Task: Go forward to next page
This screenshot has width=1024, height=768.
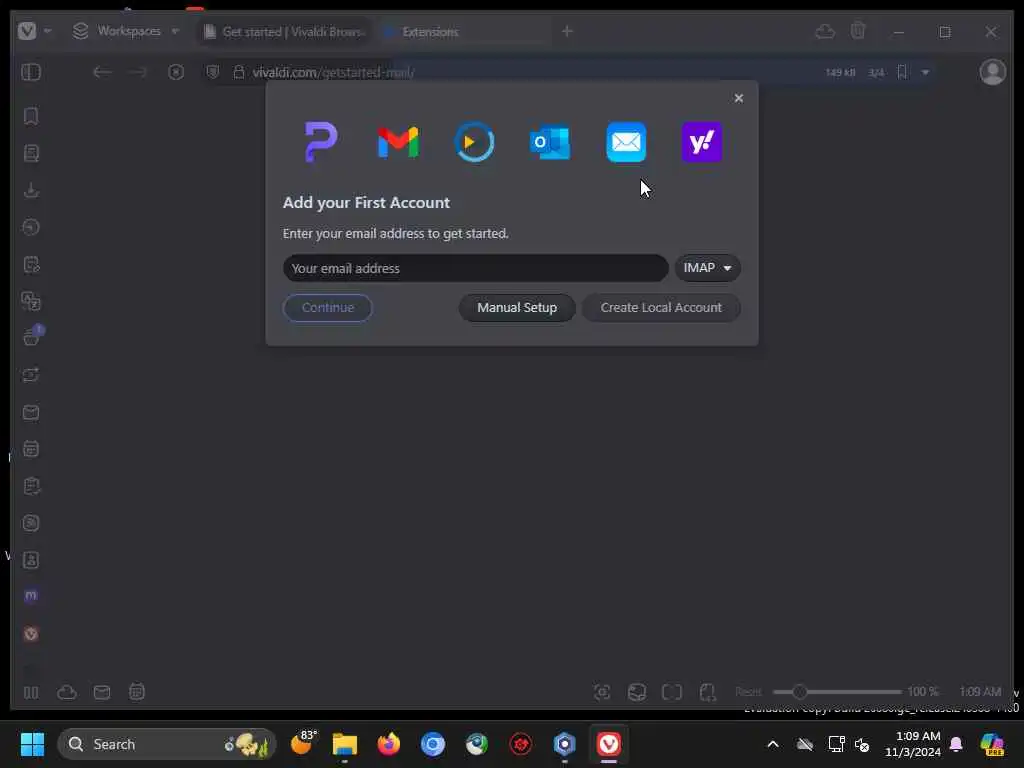Action: coord(137,72)
